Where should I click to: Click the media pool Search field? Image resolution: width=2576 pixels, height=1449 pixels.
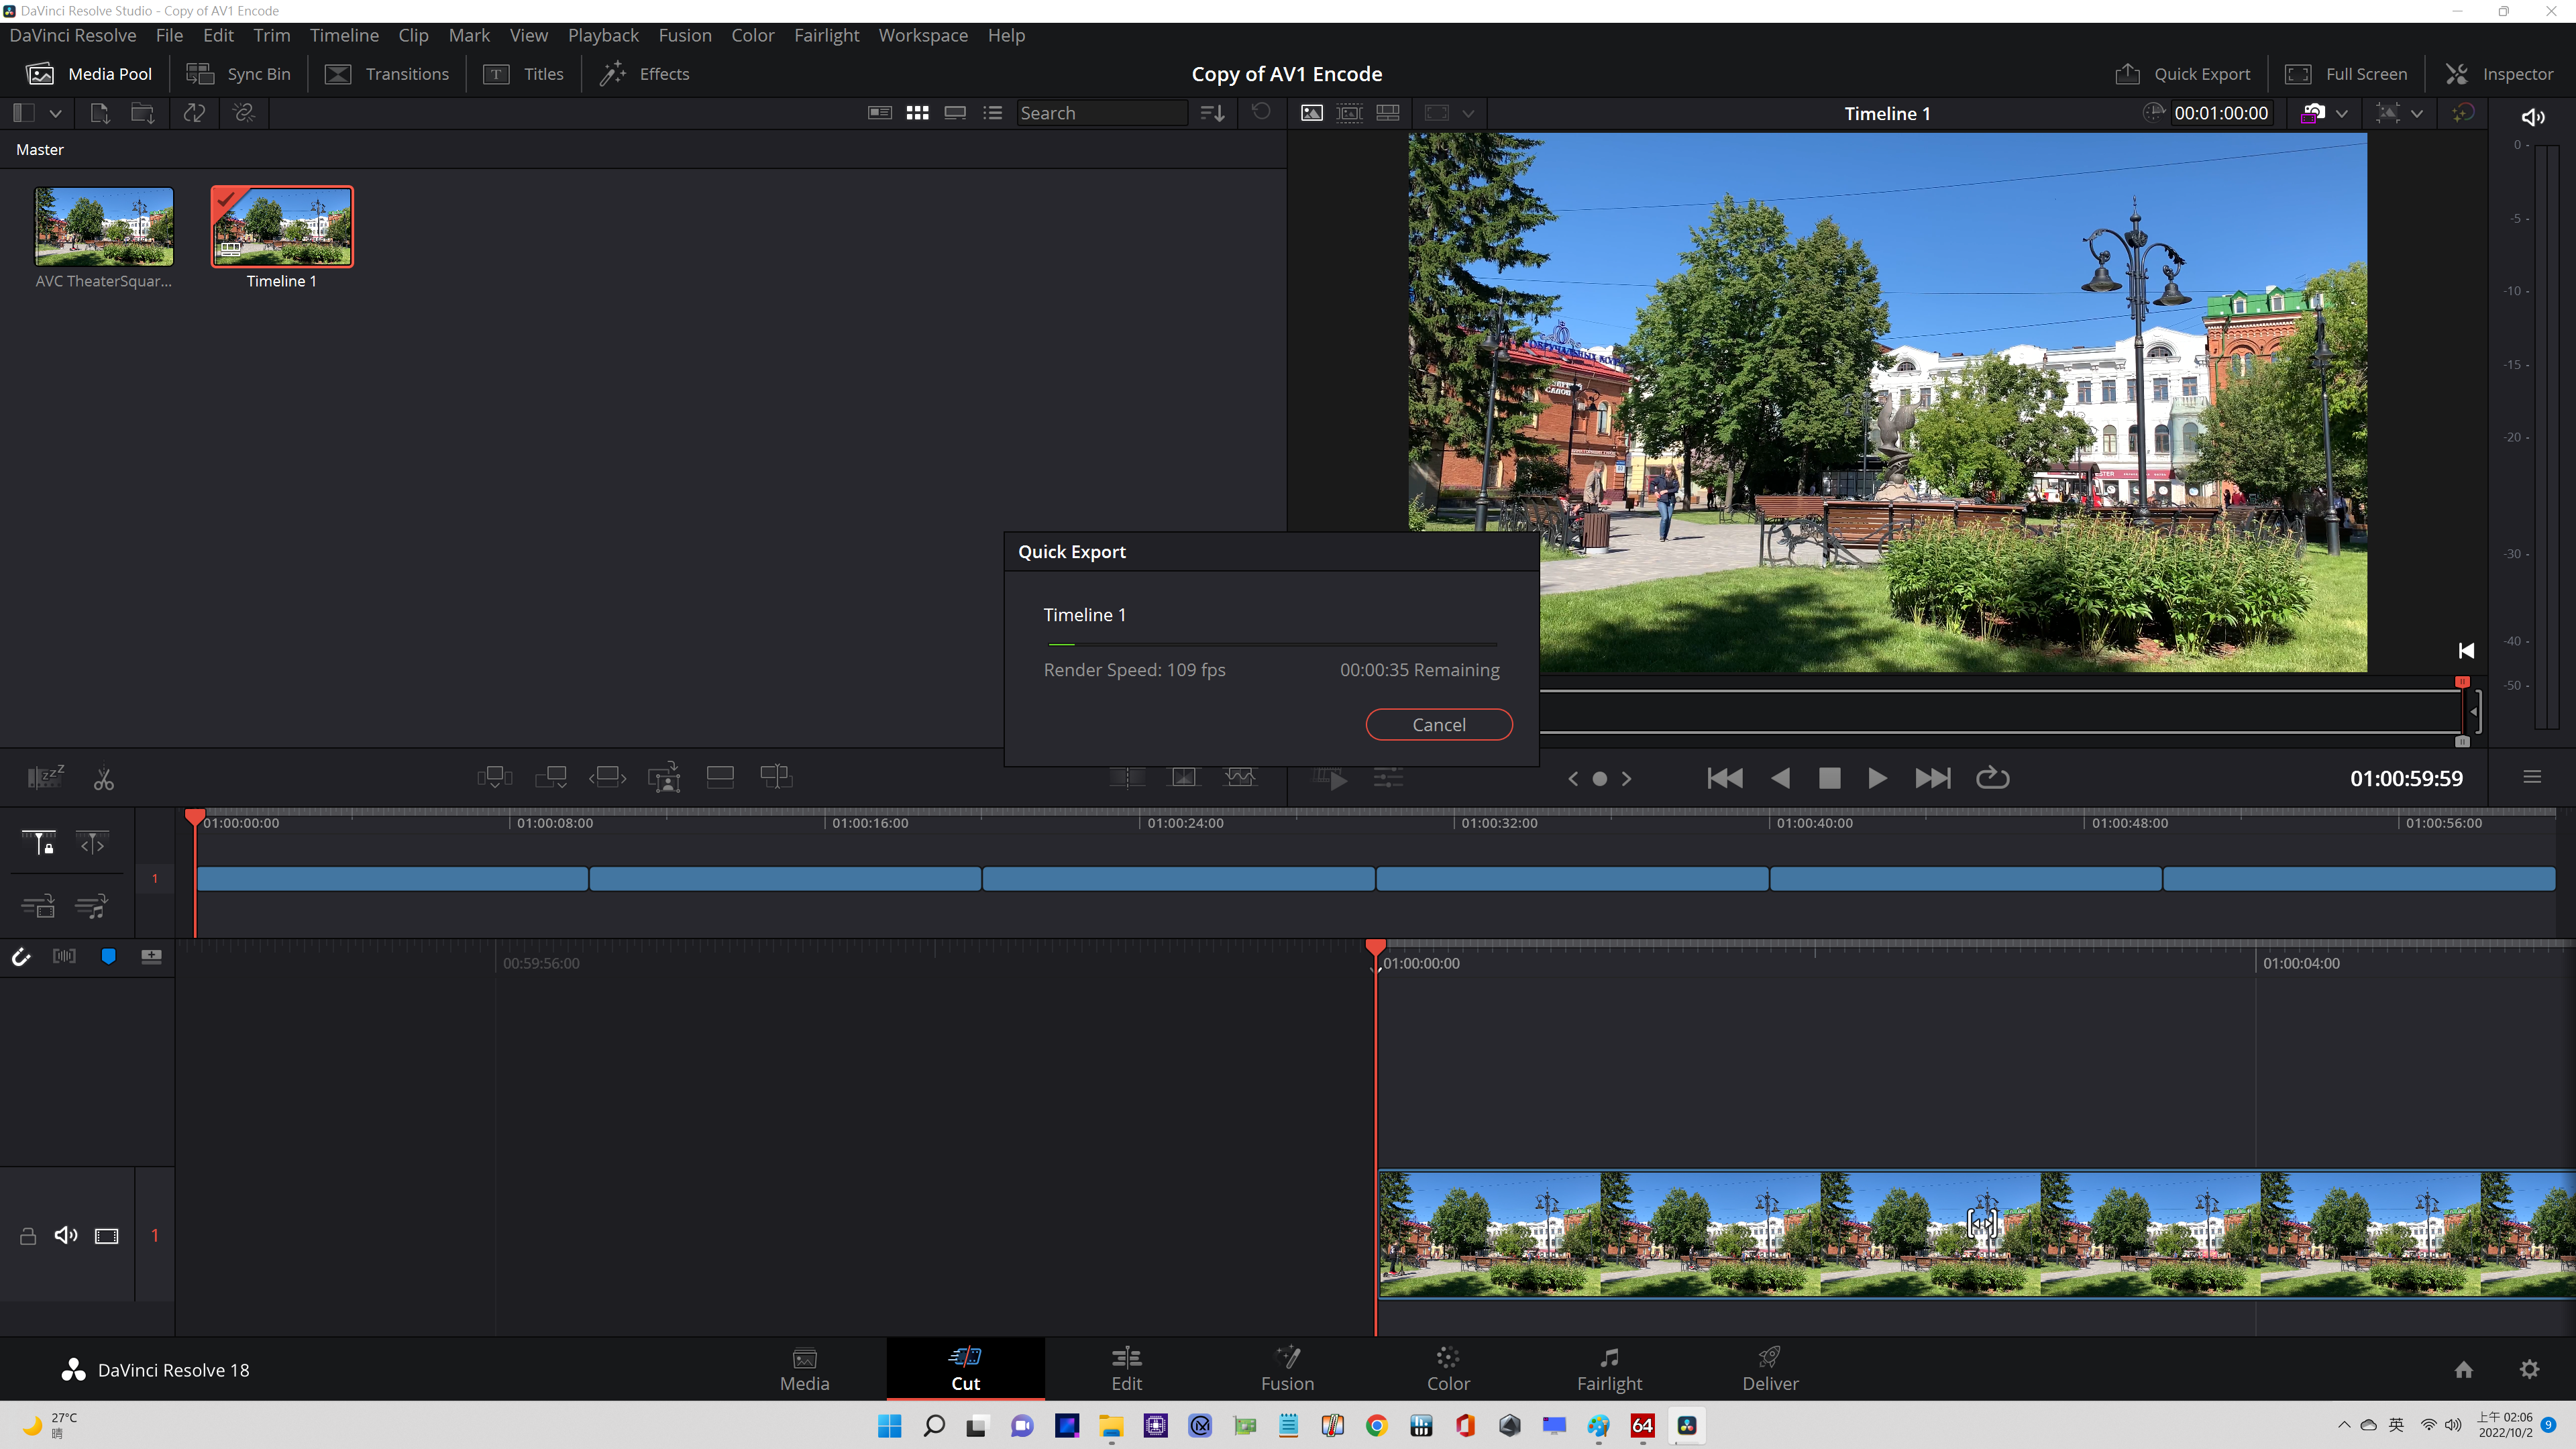click(1102, 113)
